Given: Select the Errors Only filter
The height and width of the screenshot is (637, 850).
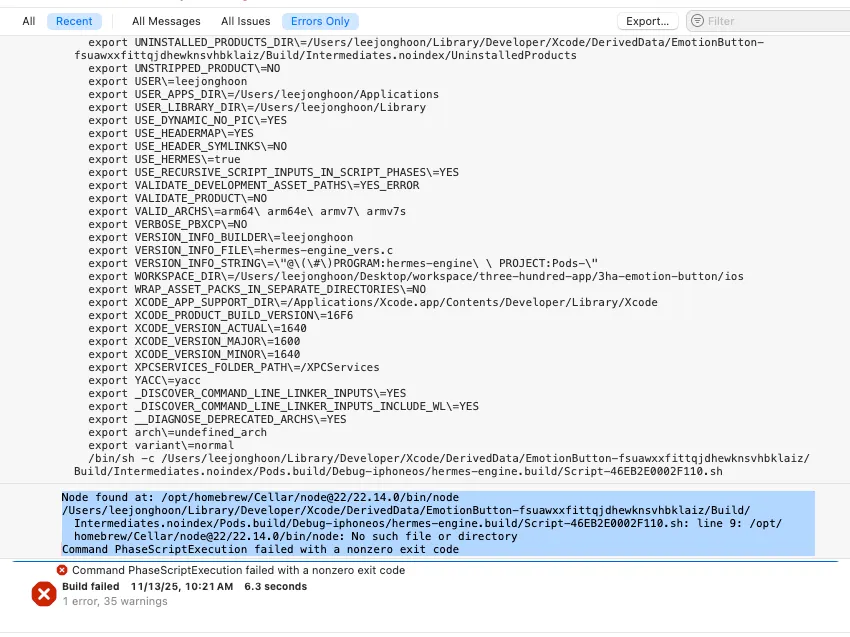Looking at the screenshot, I should point(320,21).
